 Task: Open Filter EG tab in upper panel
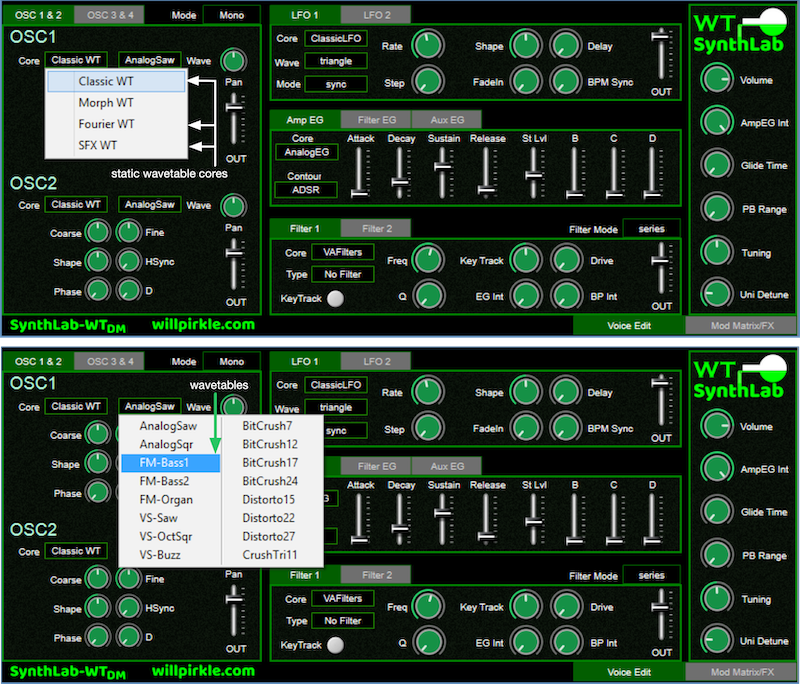pos(377,120)
